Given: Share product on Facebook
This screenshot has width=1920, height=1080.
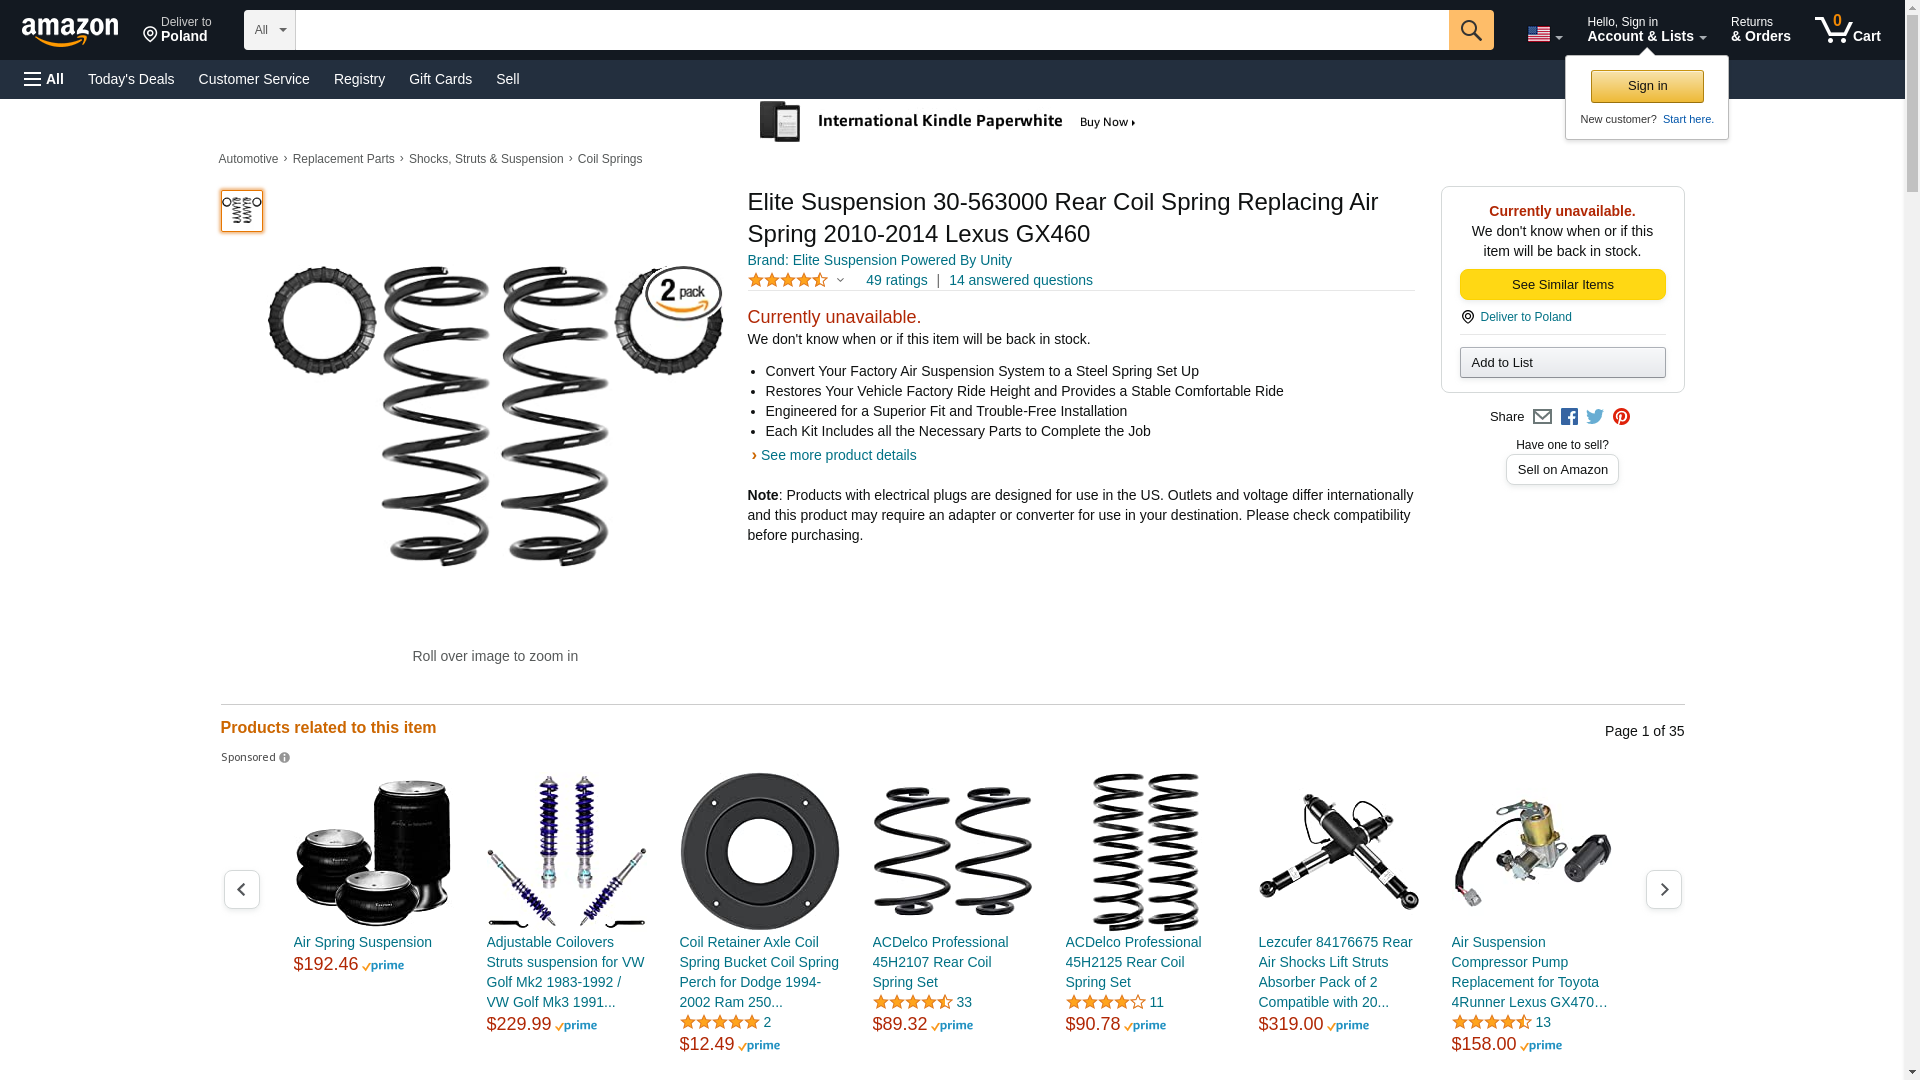Looking at the screenshot, I should pos(1569,417).
